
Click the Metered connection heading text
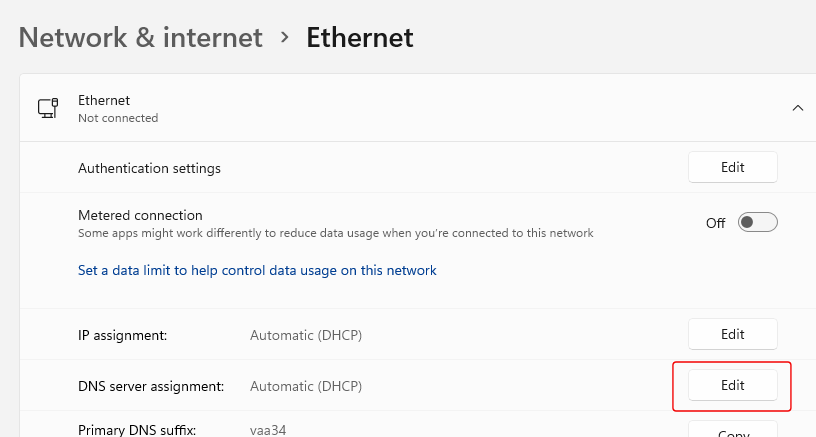(x=140, y=215)
